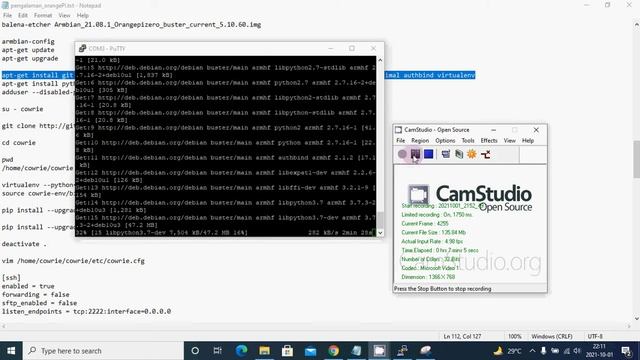Click the line 'apt-get update' in Notepad
This screenshot has height=360, width=640.
point(28,50)
